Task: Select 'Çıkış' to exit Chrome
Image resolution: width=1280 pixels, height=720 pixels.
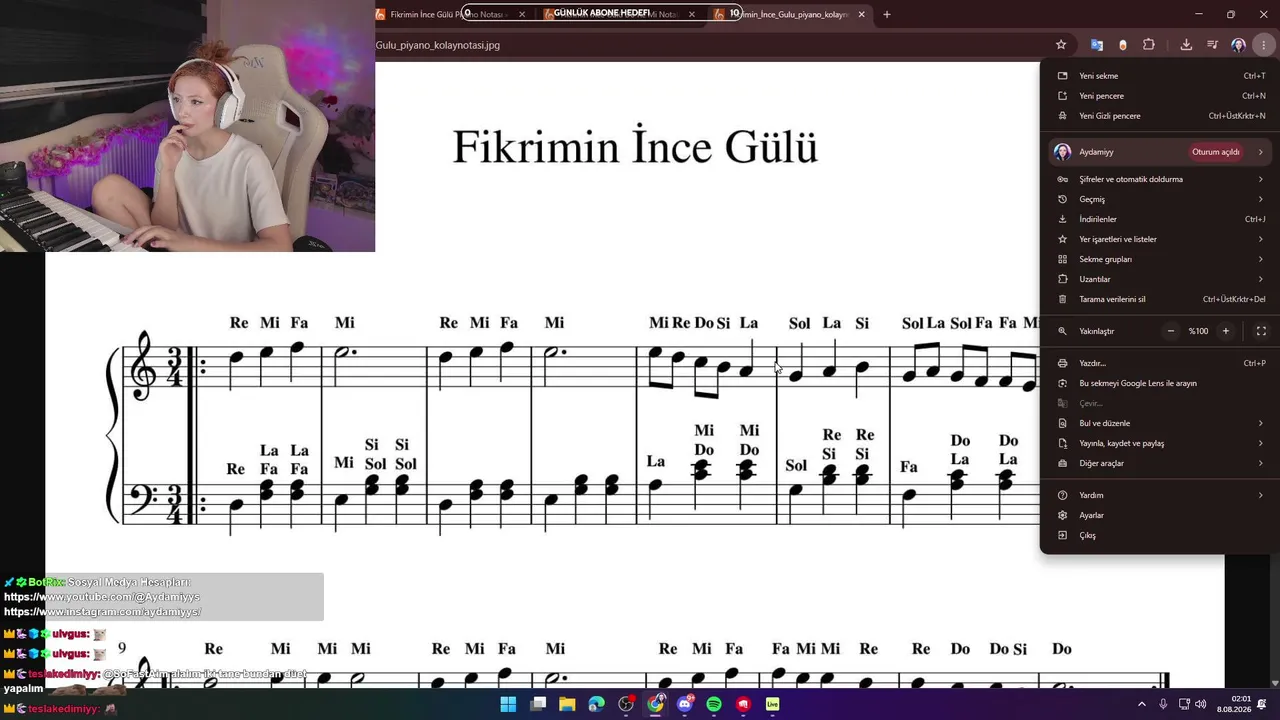Action: pyautogui.click(x=1161, y=535)
